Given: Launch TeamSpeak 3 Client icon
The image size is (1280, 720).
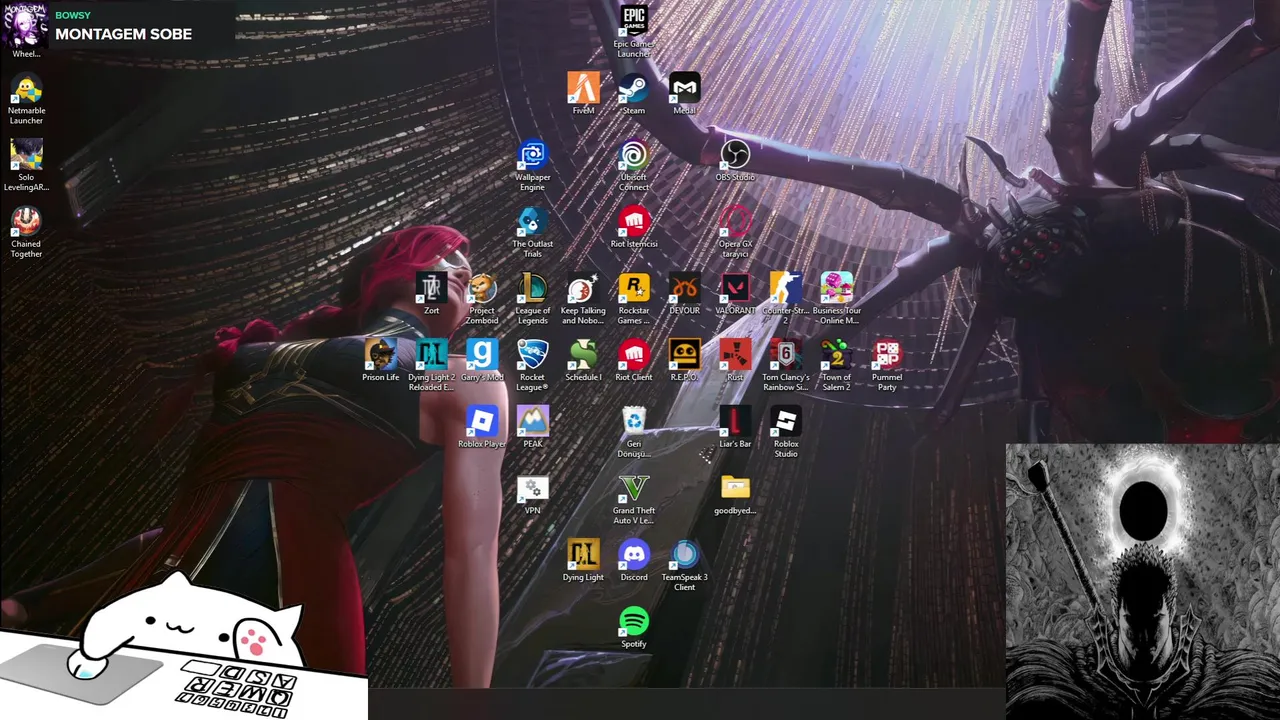Looking at the screenshot, I should click(x=684, y=555).
